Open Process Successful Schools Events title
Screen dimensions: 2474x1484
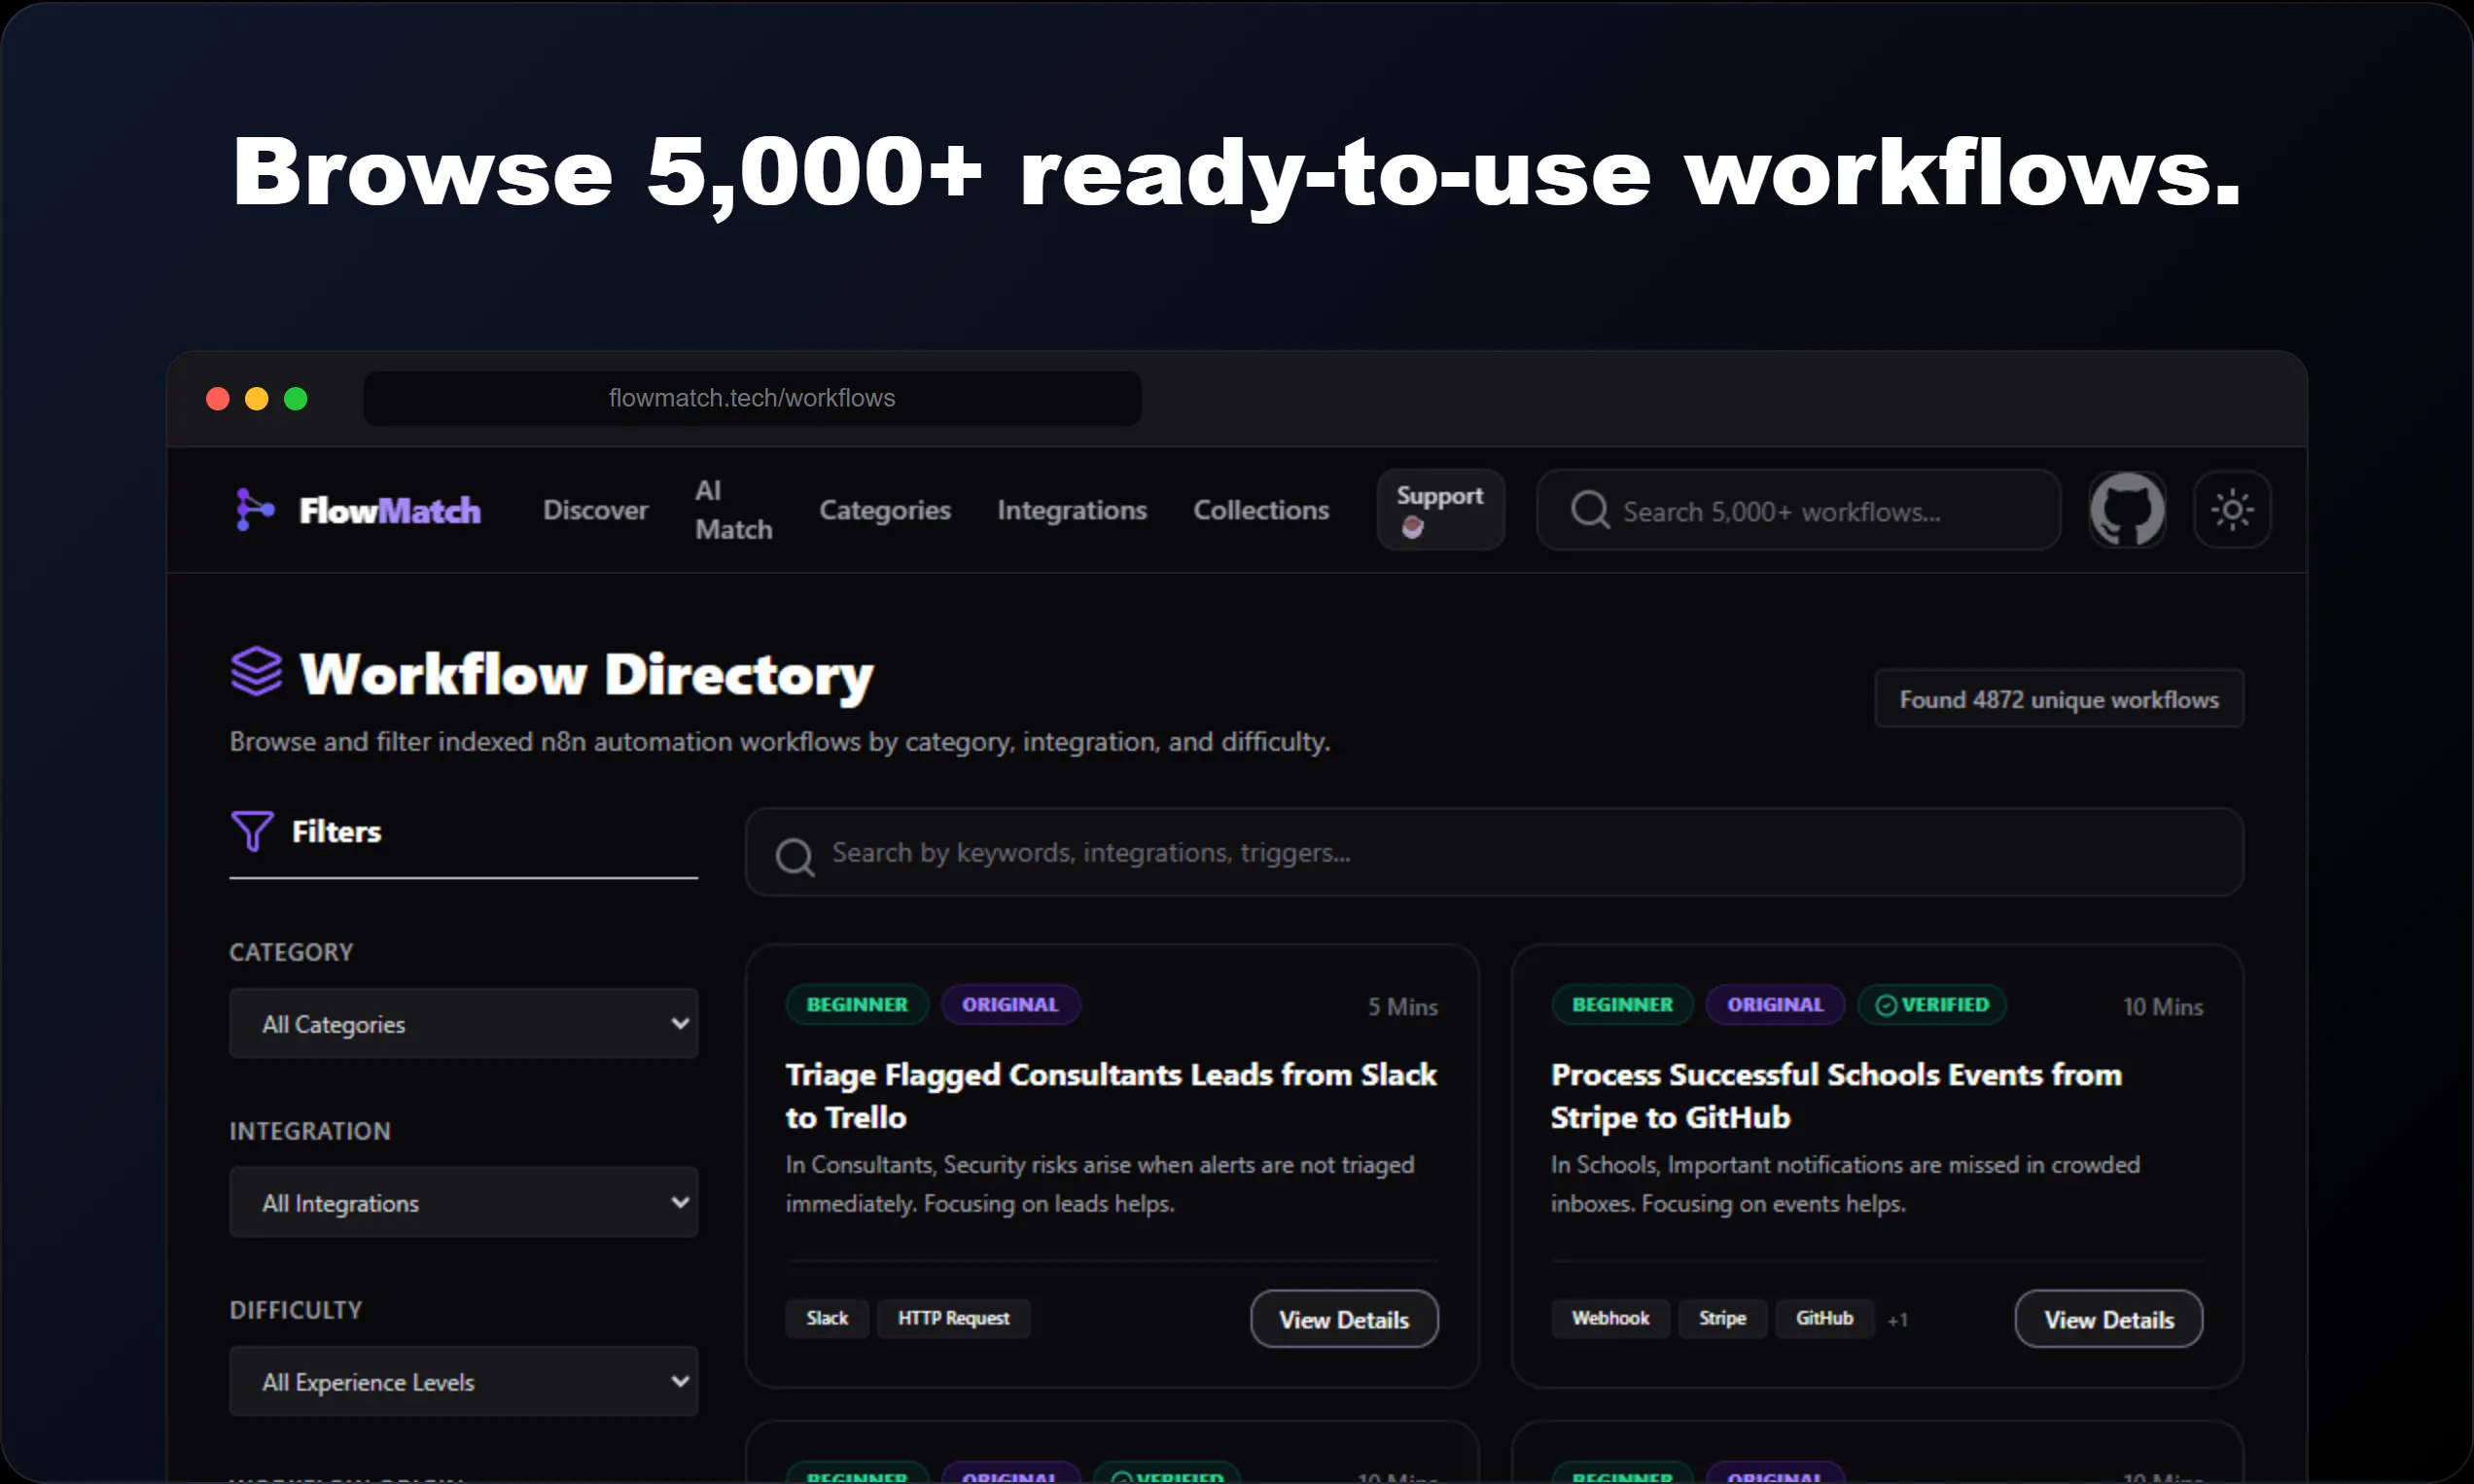[1836, 1096]
